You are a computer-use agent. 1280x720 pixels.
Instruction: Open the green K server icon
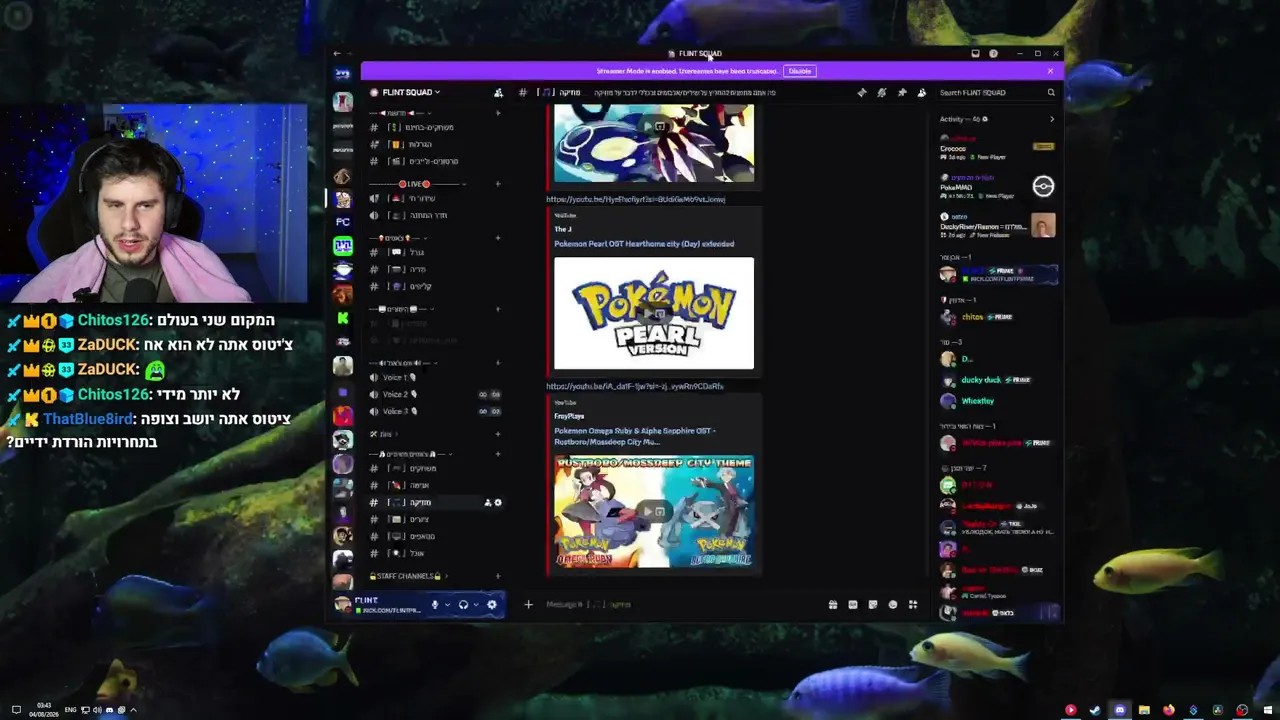click(x=343, y=318)
